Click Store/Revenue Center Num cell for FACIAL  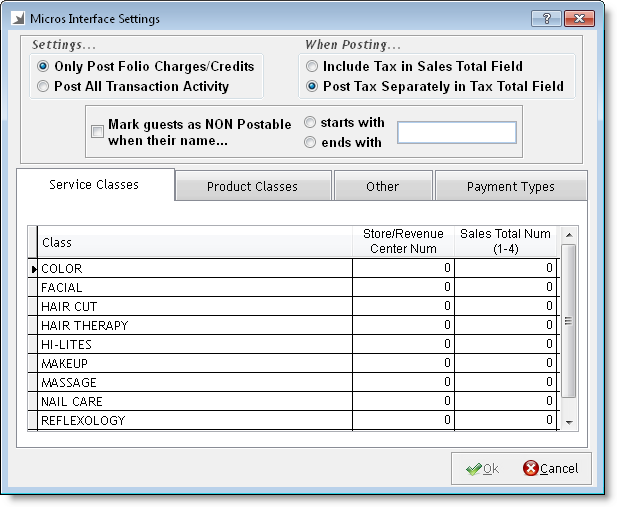coord(403,288)
